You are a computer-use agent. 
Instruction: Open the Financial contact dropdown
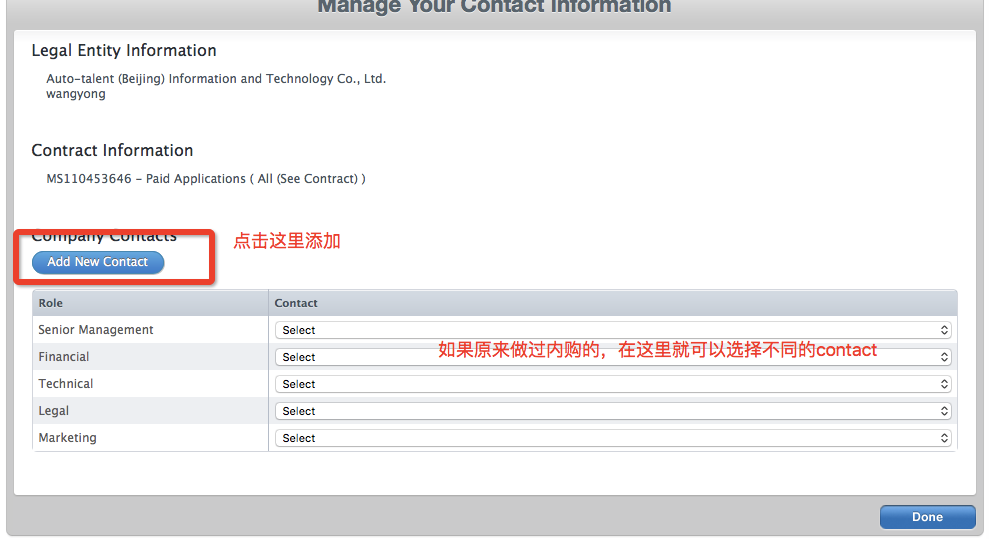point(613,357)
